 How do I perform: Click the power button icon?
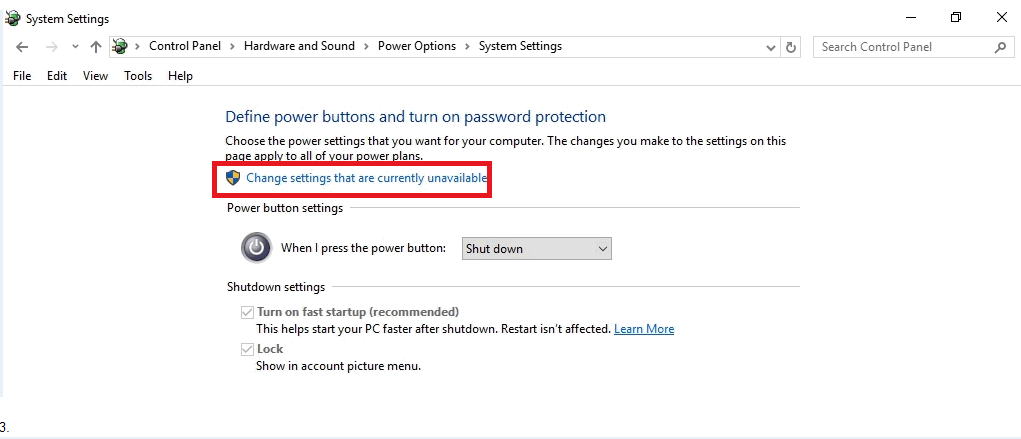pyautogui.click(x=257, y=248)
